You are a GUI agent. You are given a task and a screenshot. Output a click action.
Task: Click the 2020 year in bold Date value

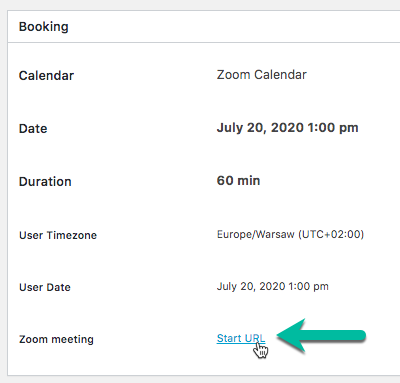click(x=287, y=128)
